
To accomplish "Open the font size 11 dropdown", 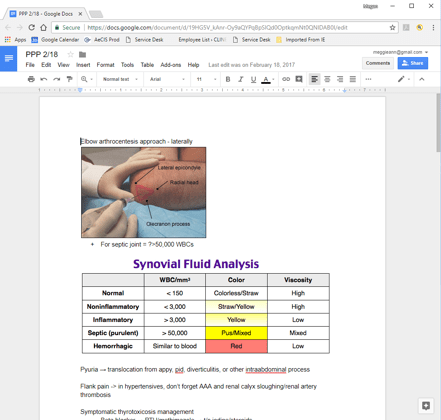I will click(206, 79).
